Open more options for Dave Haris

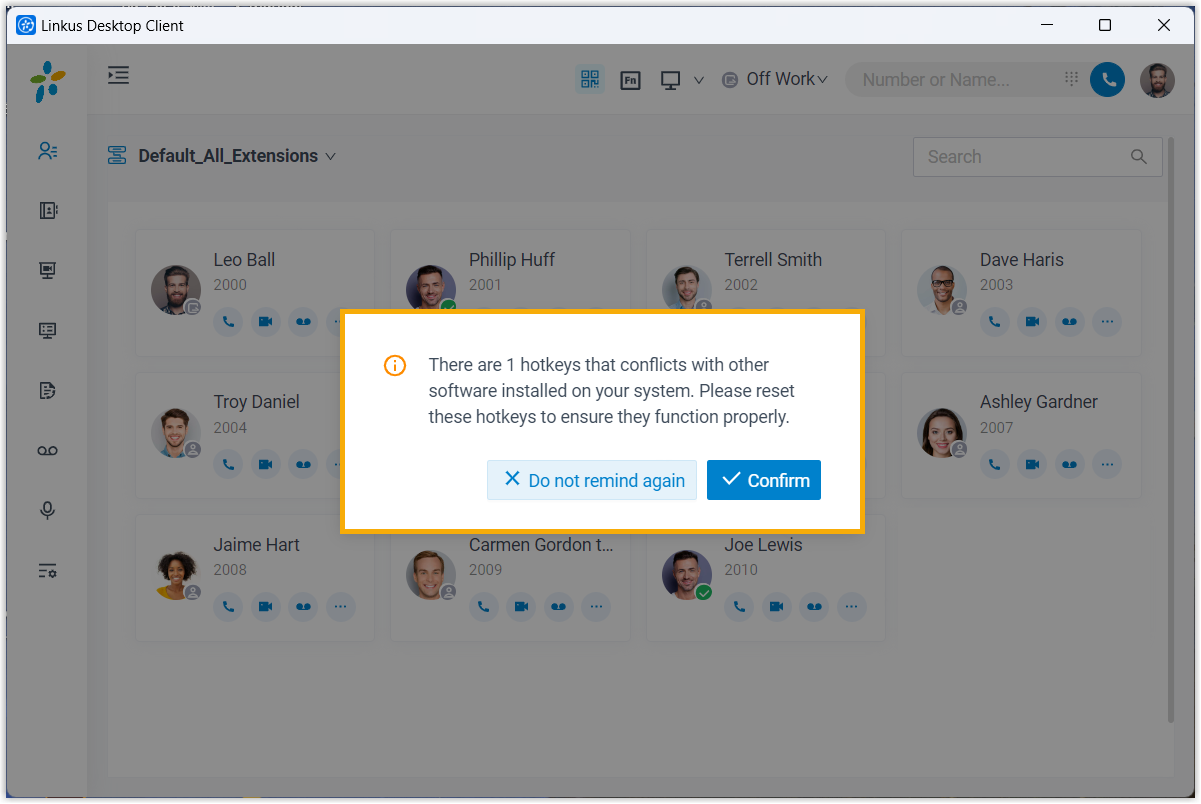[1107, 322]
